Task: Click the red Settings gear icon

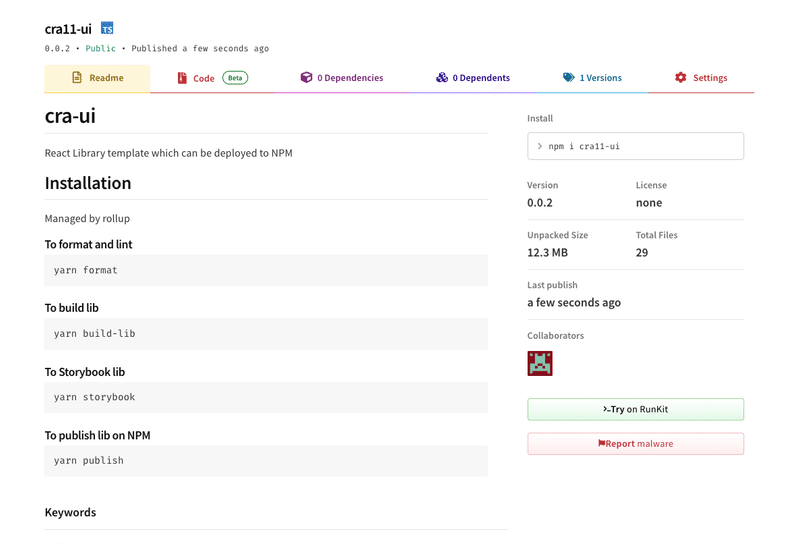Action: pyautogui.click(x=681, y=78)
